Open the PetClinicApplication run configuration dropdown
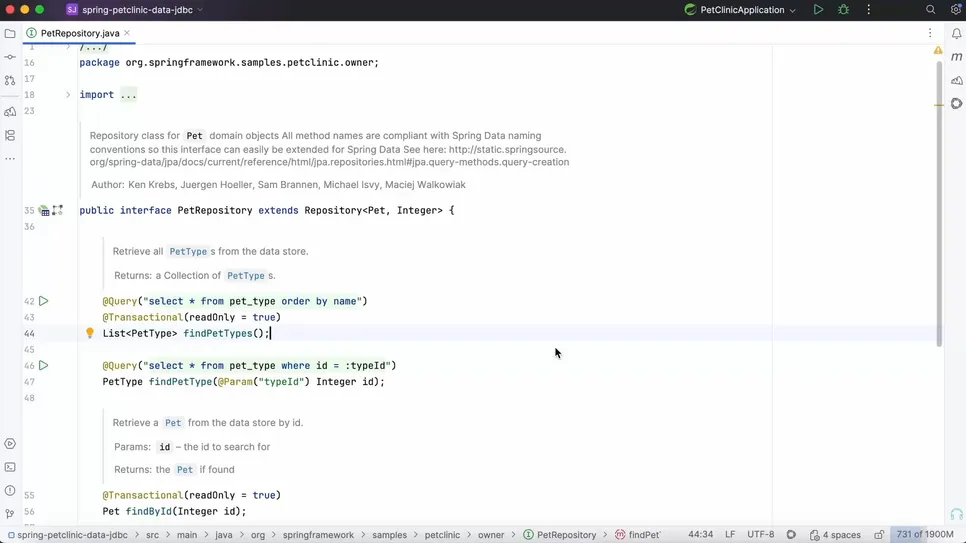Screen dimensions: 966x543 pos(747,10)
